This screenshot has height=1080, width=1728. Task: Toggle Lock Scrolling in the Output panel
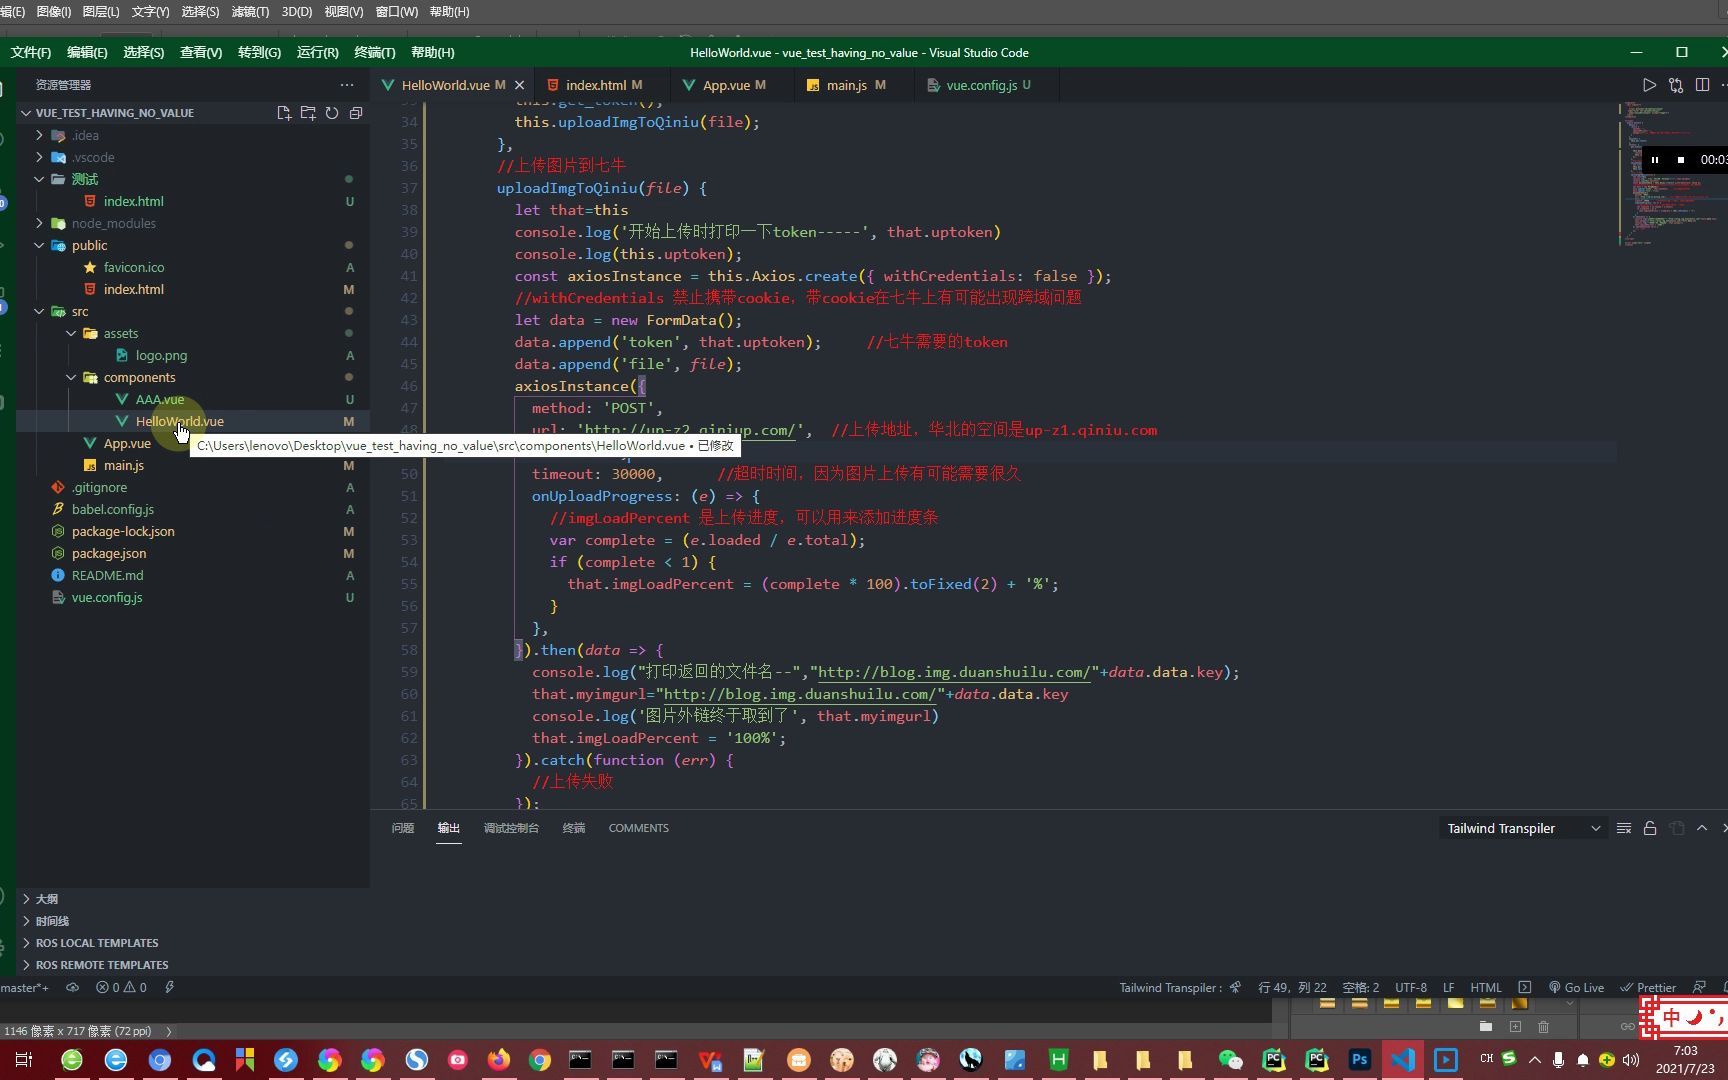coord(1650,828)
